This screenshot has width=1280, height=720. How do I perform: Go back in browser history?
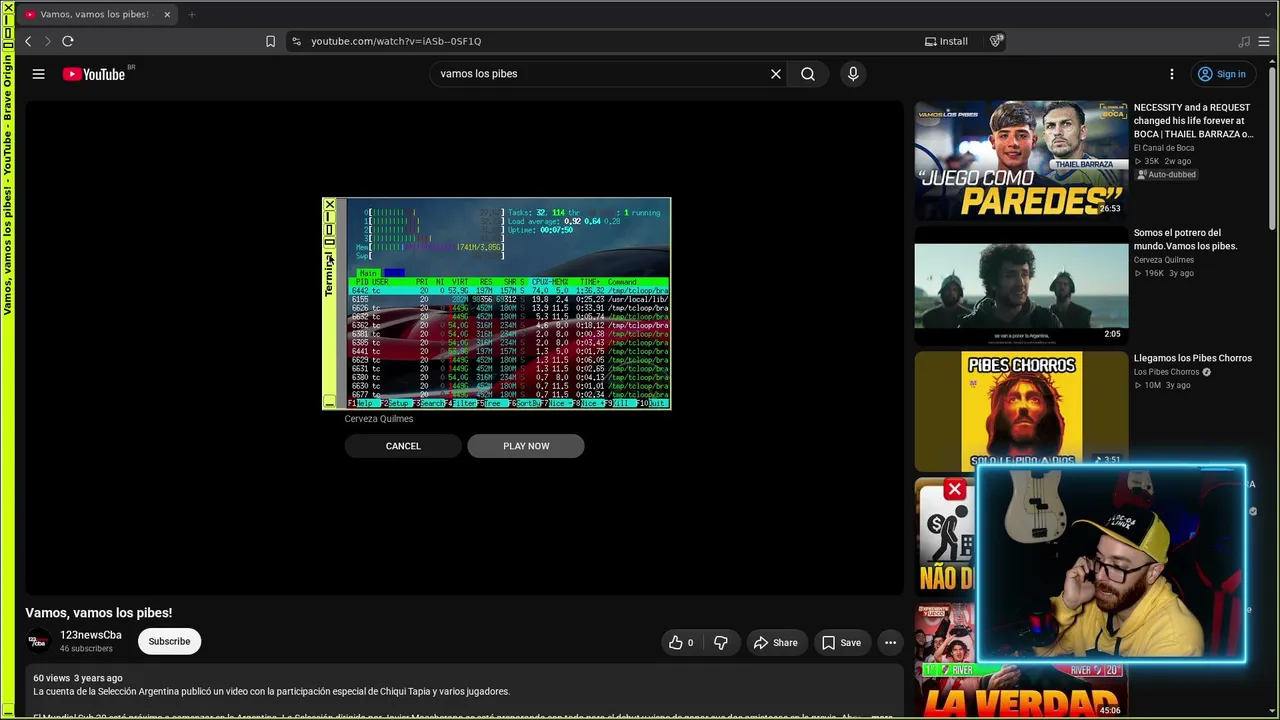[28, 41]
